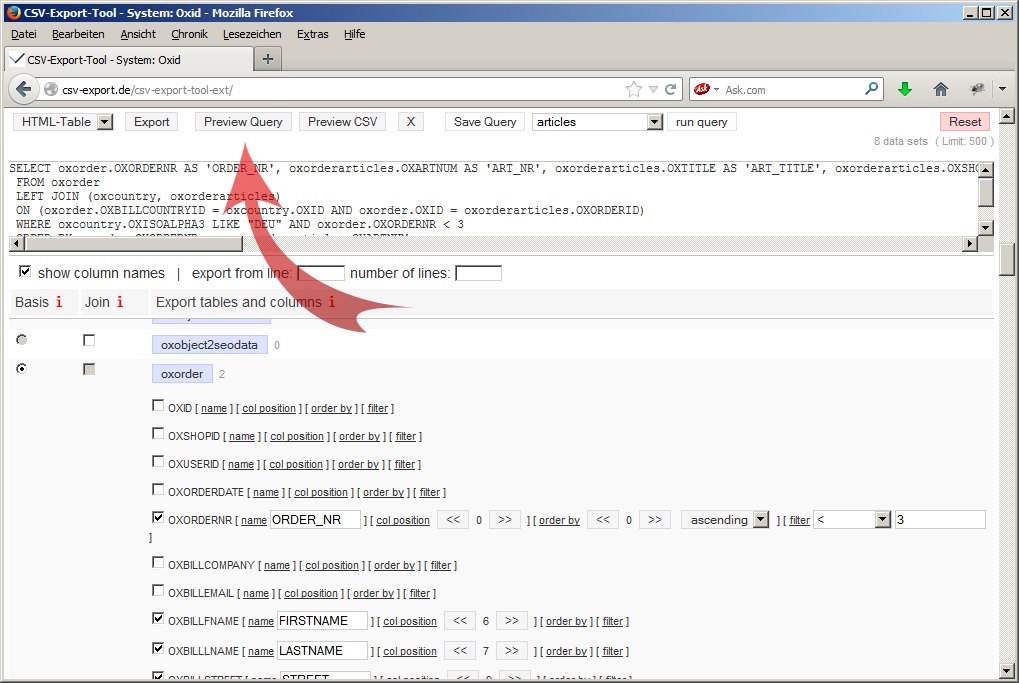Viewport: 1019px width, 683px height.
Task: Click the oxorder table label
Action: coord(182,374)
